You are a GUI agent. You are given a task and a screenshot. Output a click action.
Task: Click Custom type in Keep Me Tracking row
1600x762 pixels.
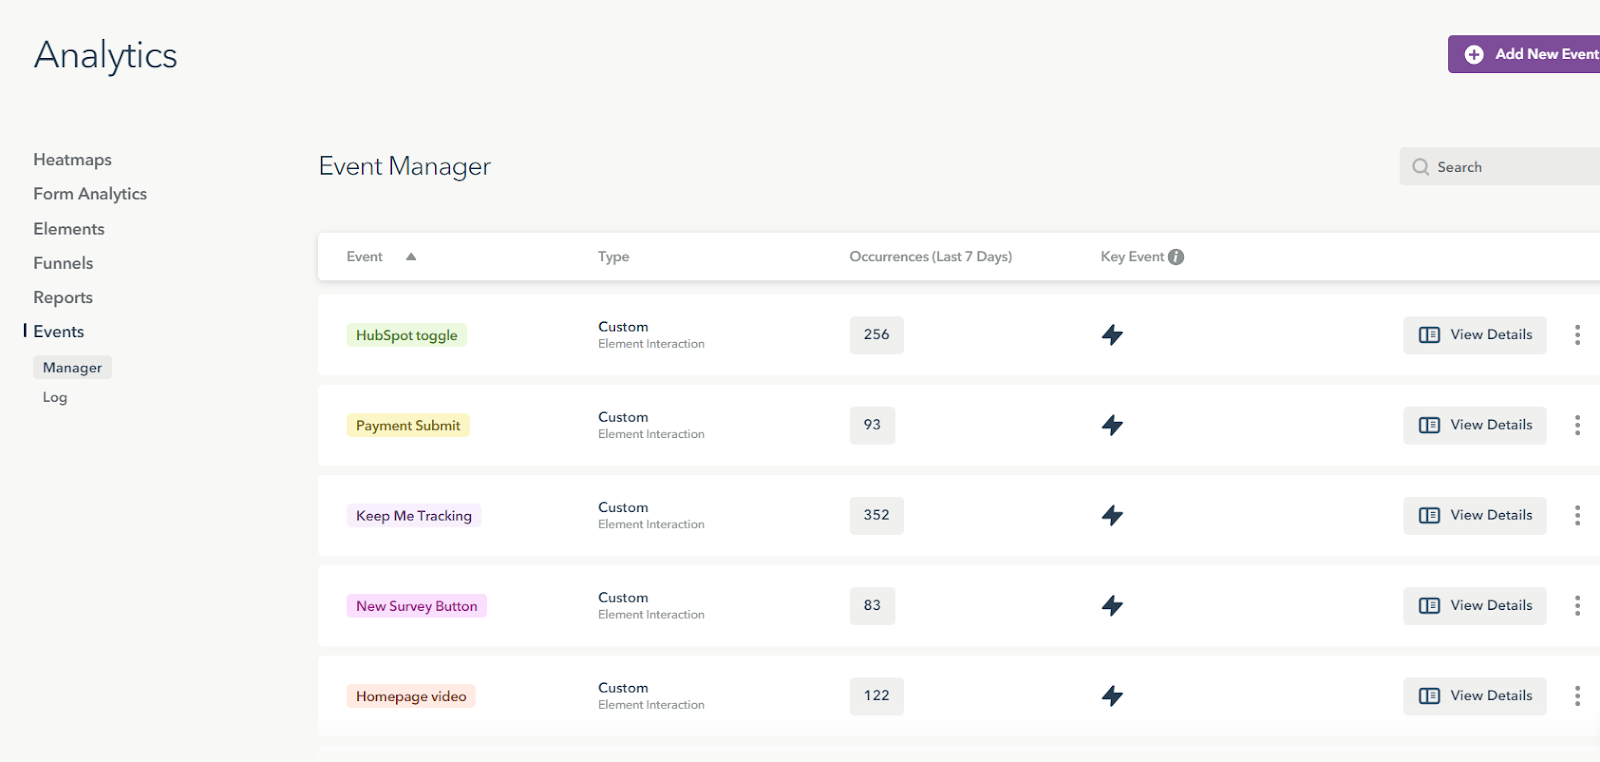coord(623,507)
